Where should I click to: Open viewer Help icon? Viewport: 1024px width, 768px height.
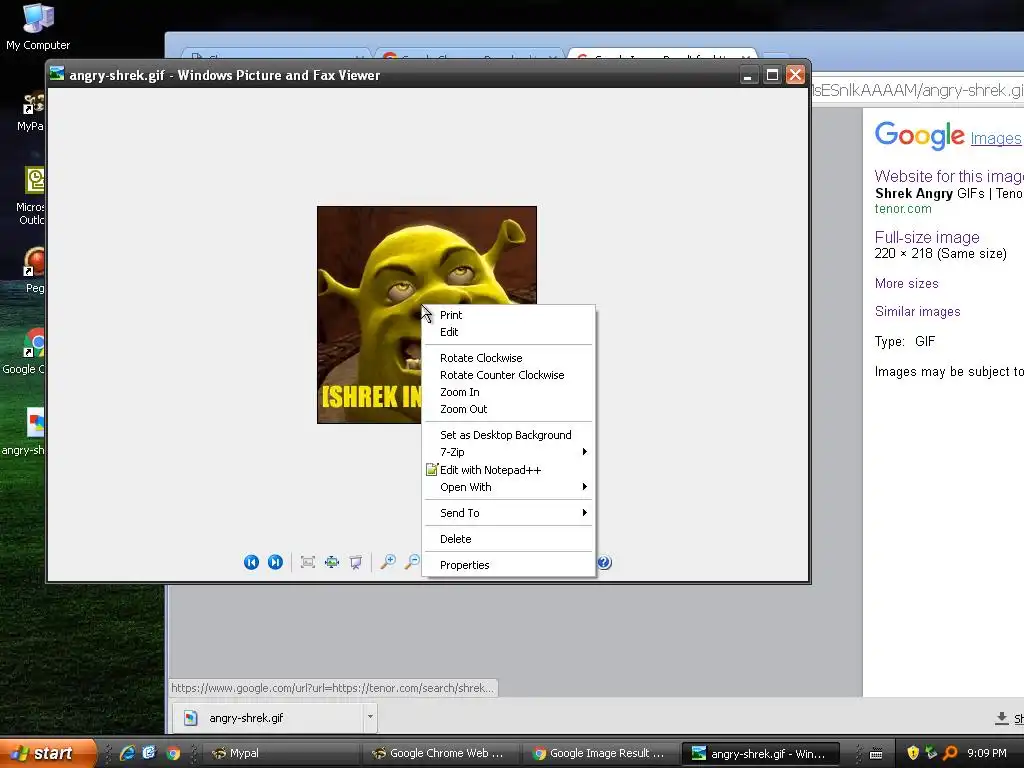coord(605,562)
